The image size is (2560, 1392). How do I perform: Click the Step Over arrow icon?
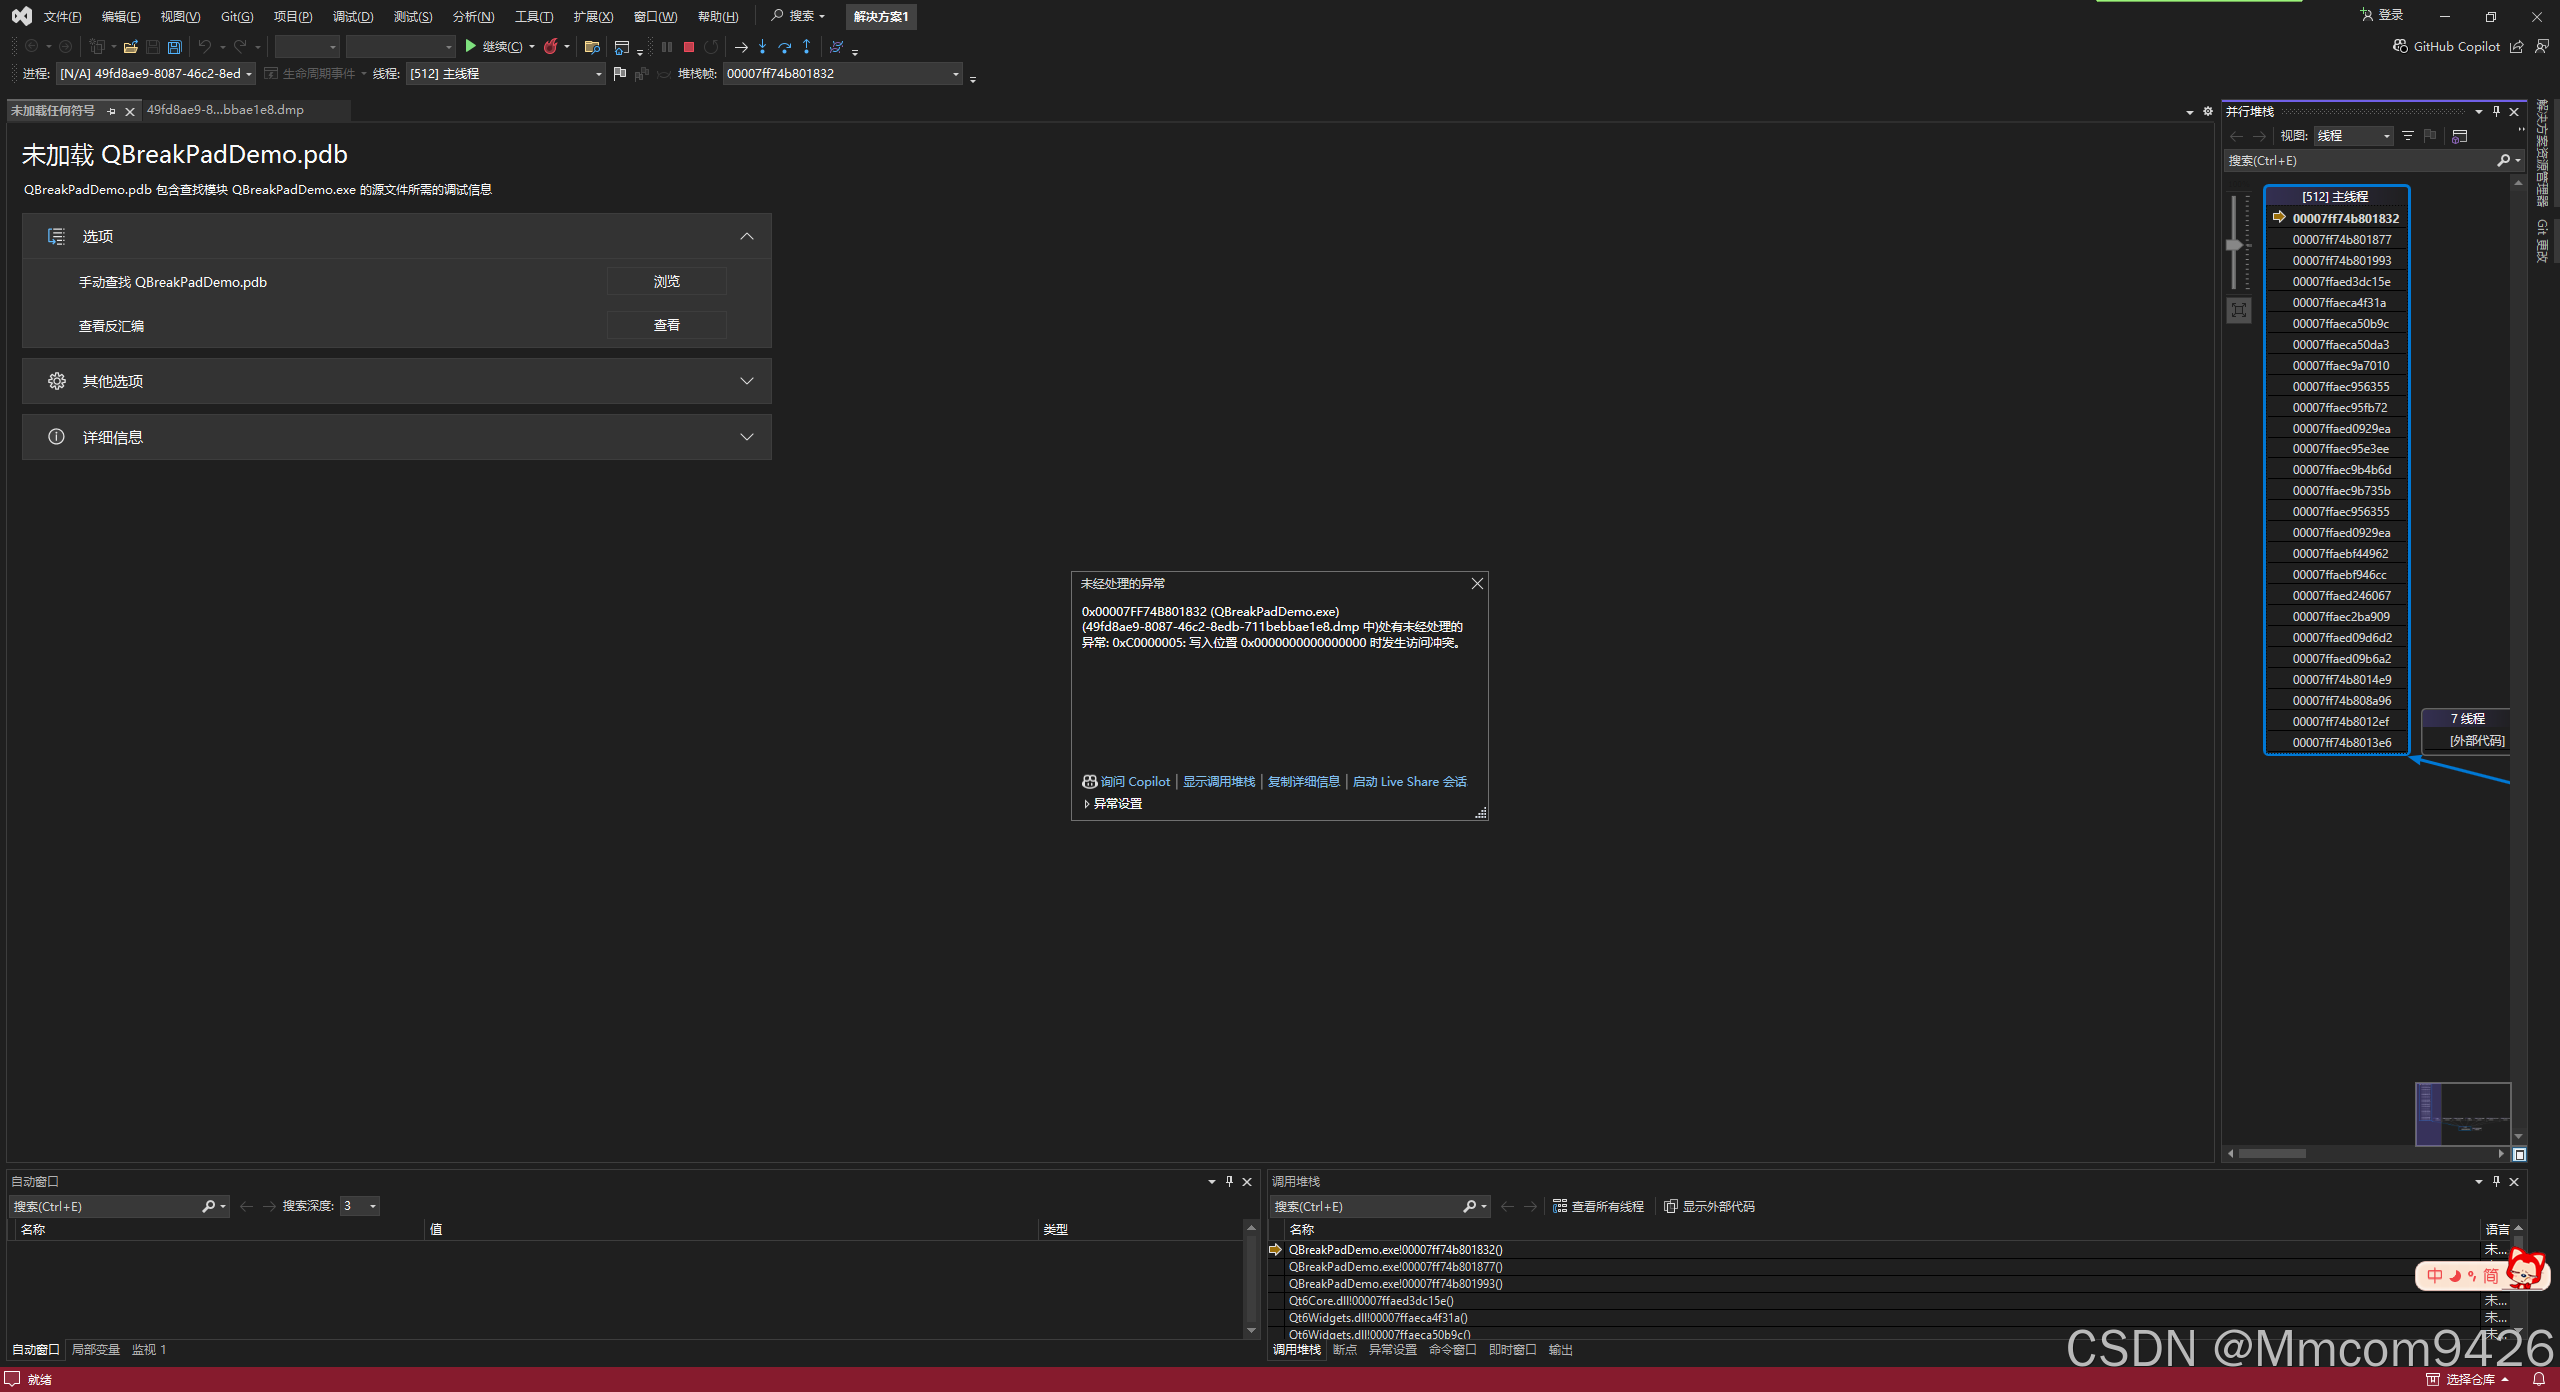point(784,47)
